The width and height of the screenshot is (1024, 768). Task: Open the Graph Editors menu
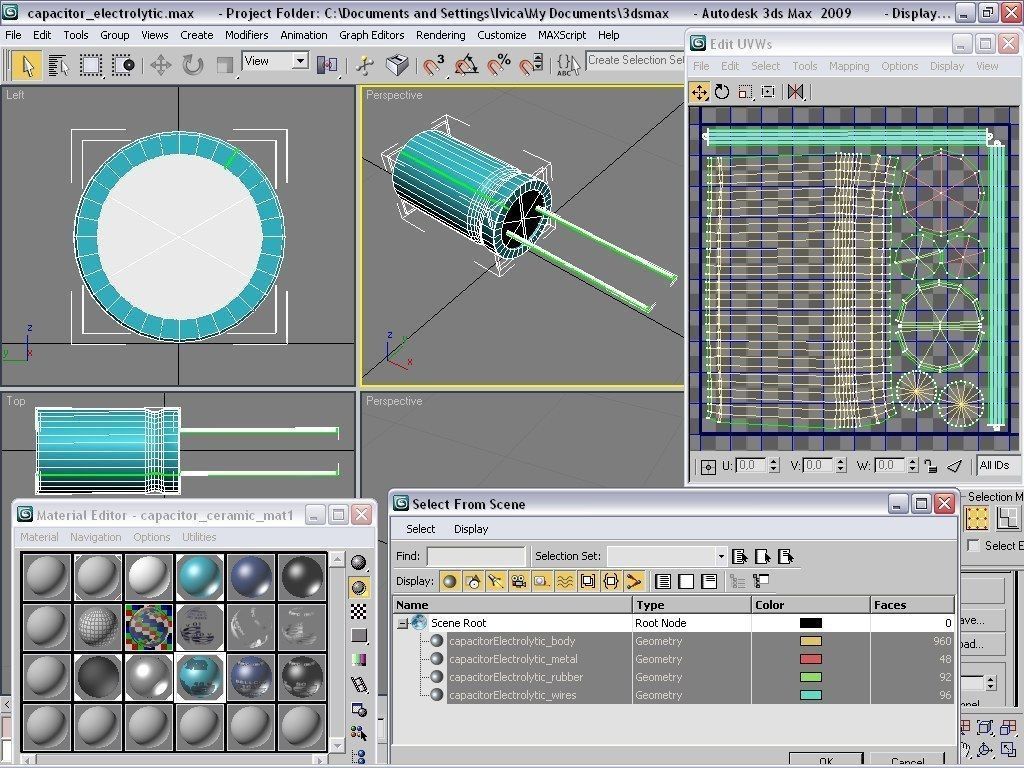[372, 35]
